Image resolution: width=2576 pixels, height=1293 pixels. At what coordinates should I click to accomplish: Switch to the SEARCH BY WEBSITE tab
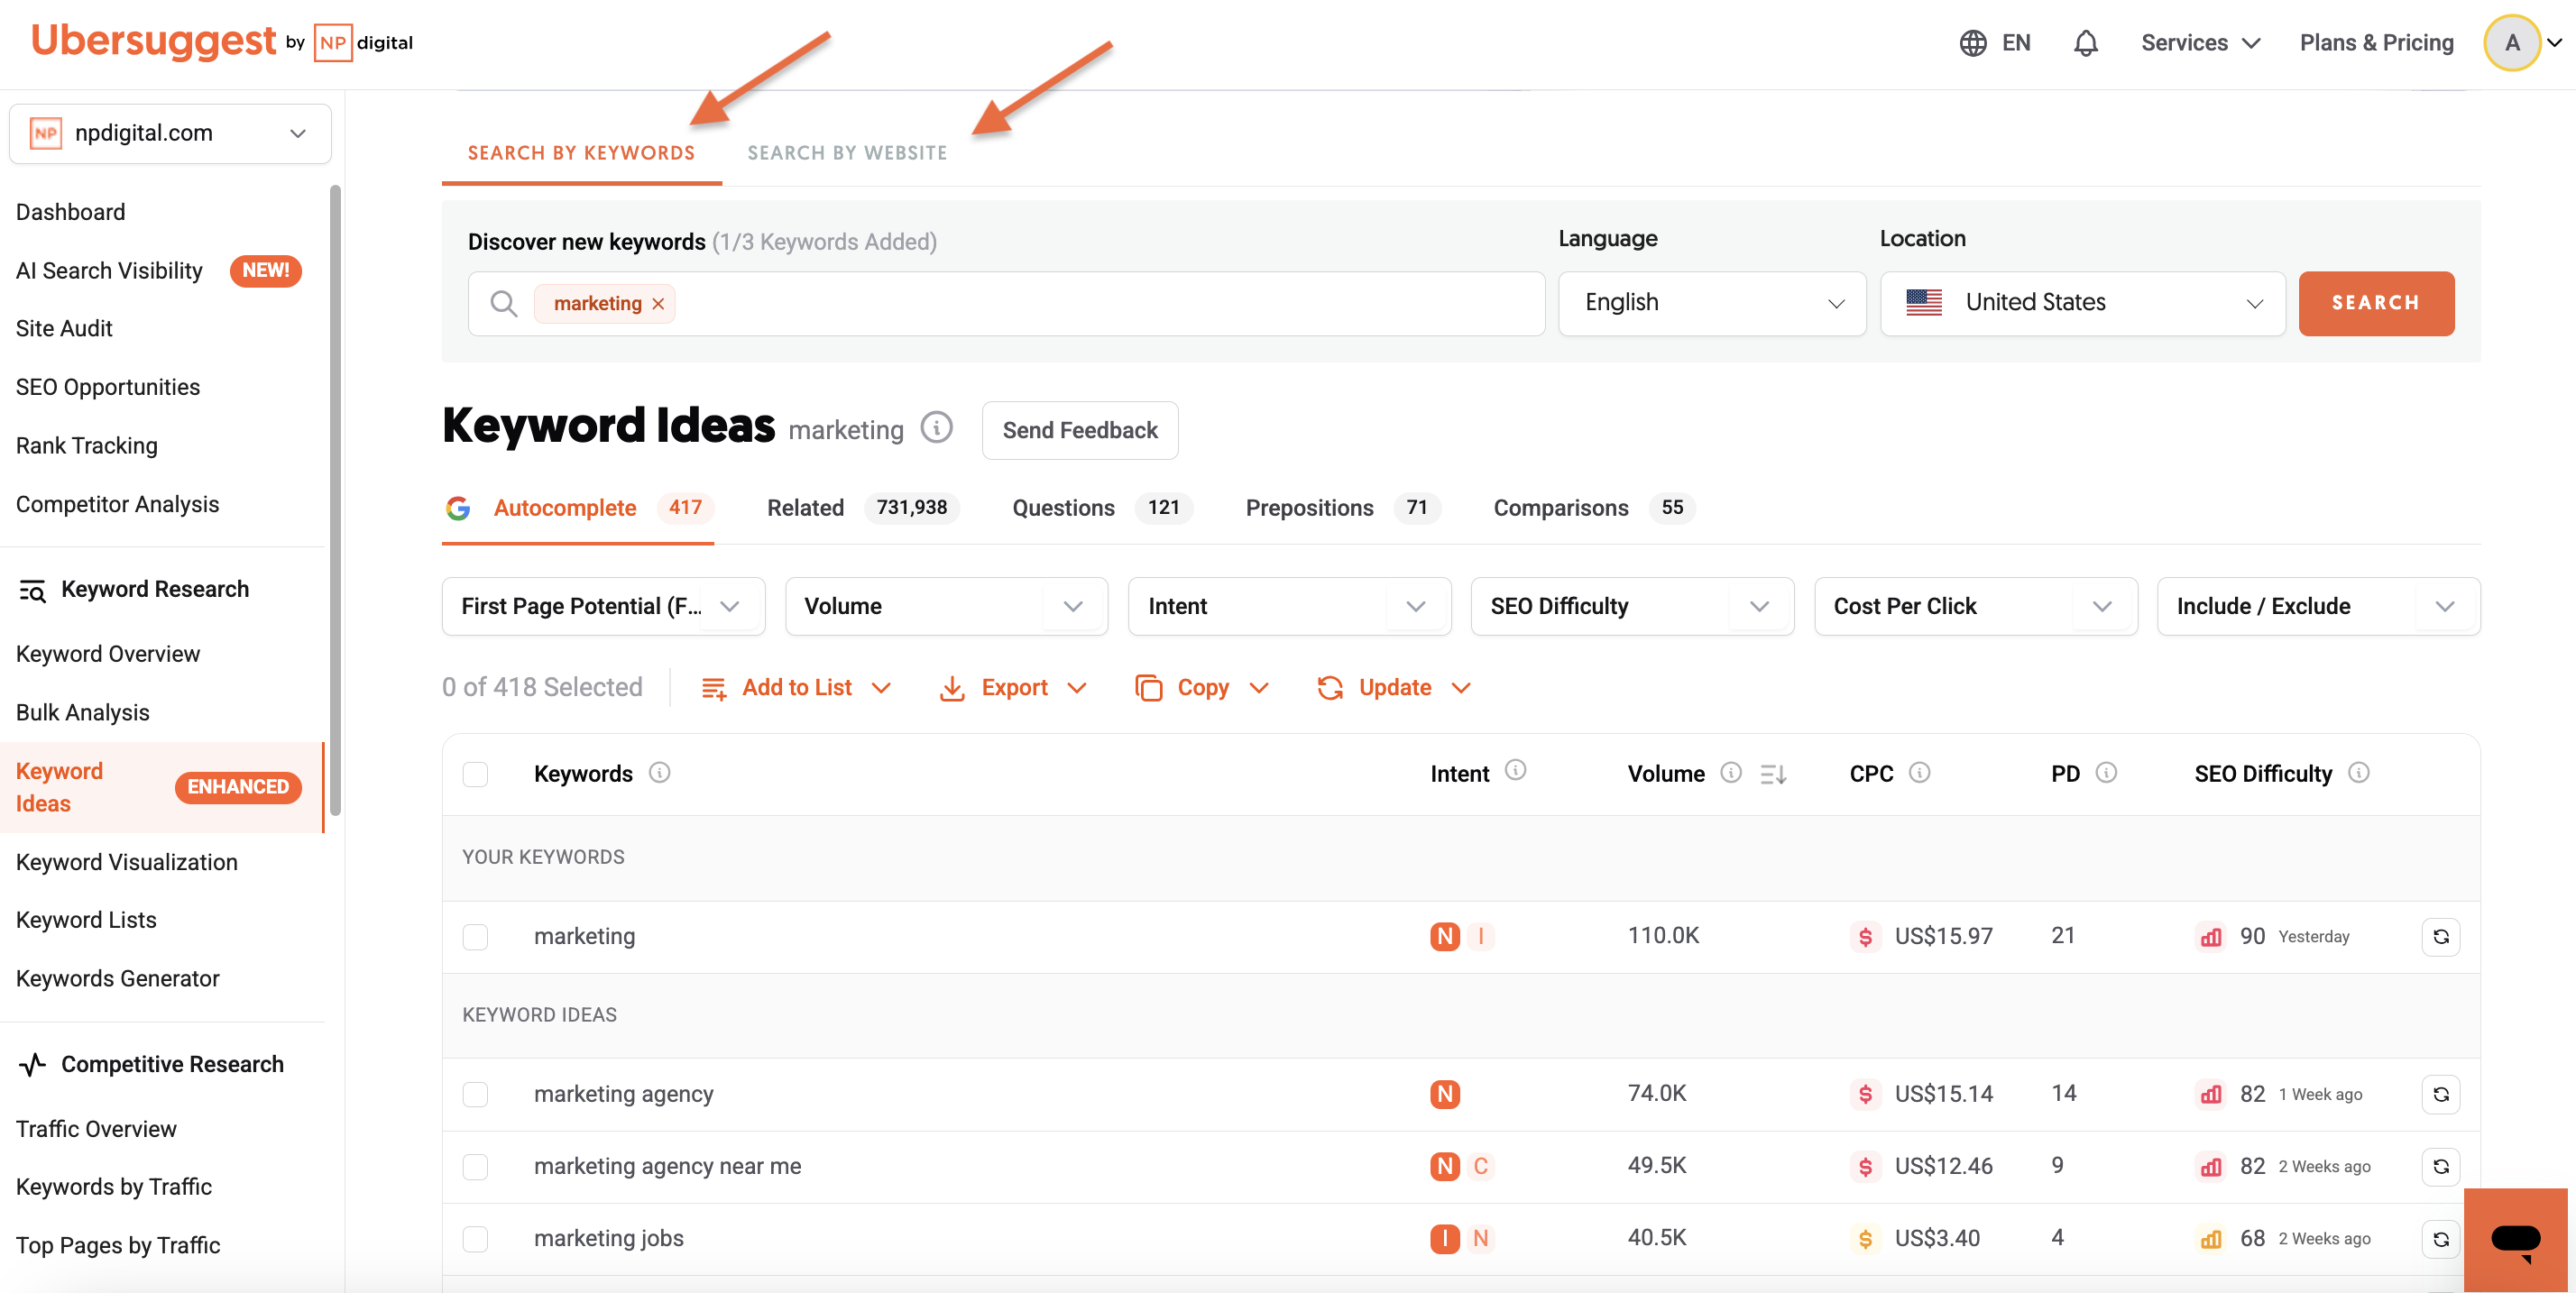tap(846, 152)
